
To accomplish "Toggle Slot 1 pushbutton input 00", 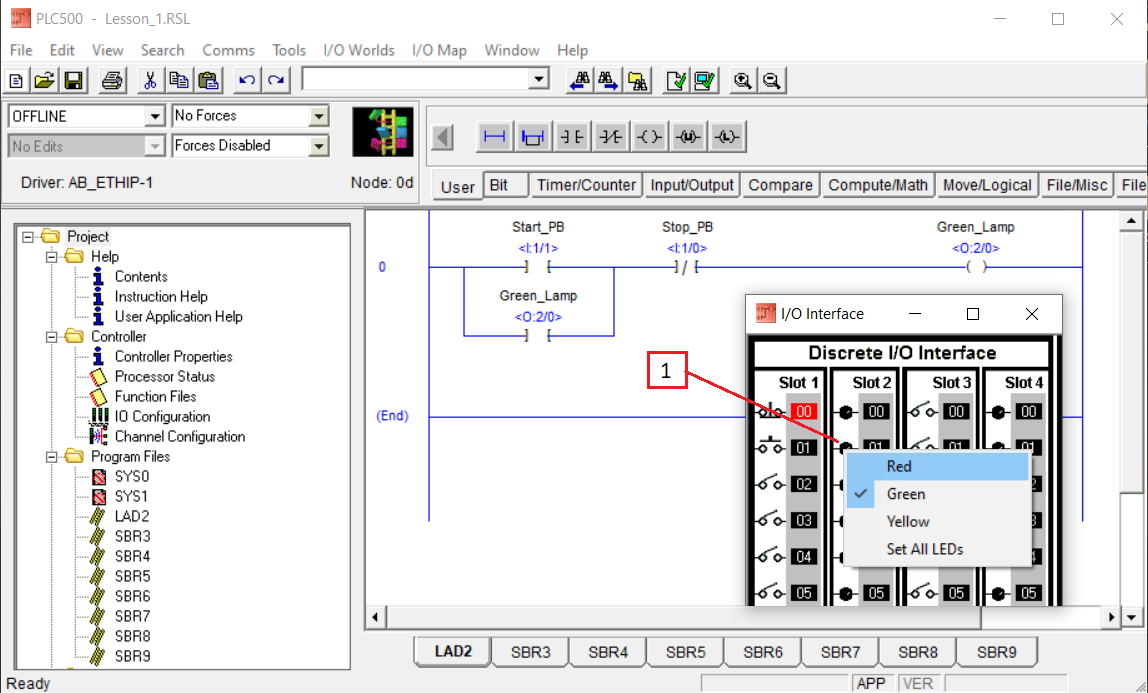I will [770, 411].
